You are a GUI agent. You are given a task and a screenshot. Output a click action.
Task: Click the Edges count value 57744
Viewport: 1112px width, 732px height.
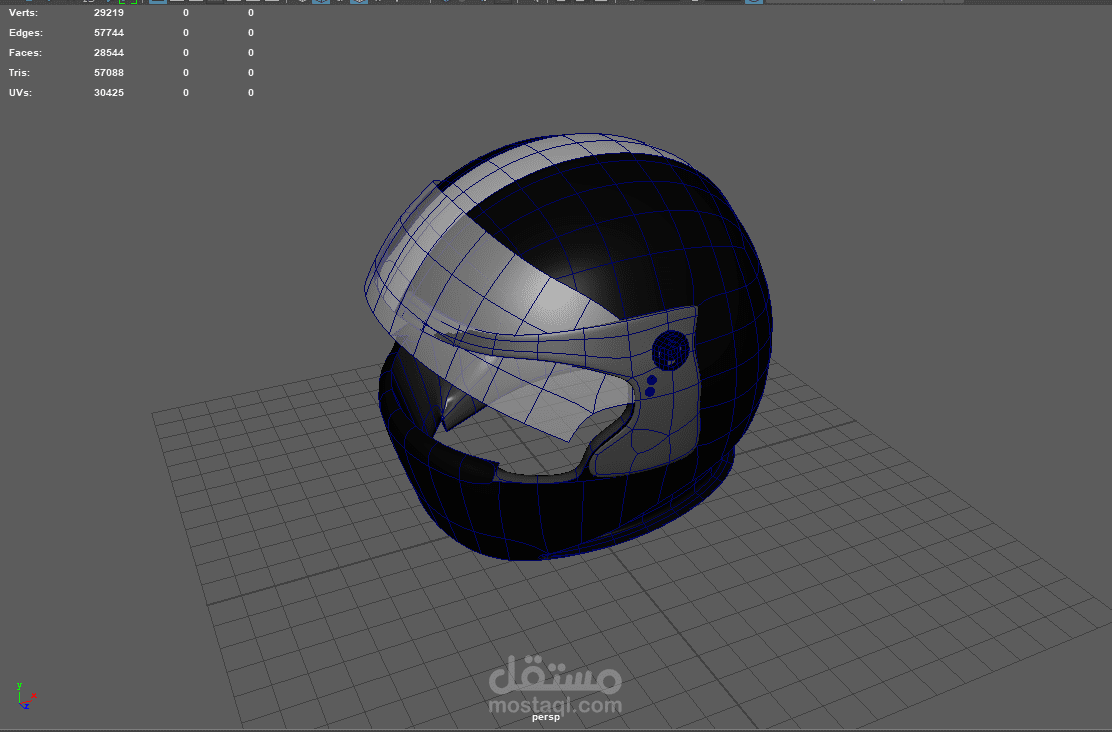[109, 33]
